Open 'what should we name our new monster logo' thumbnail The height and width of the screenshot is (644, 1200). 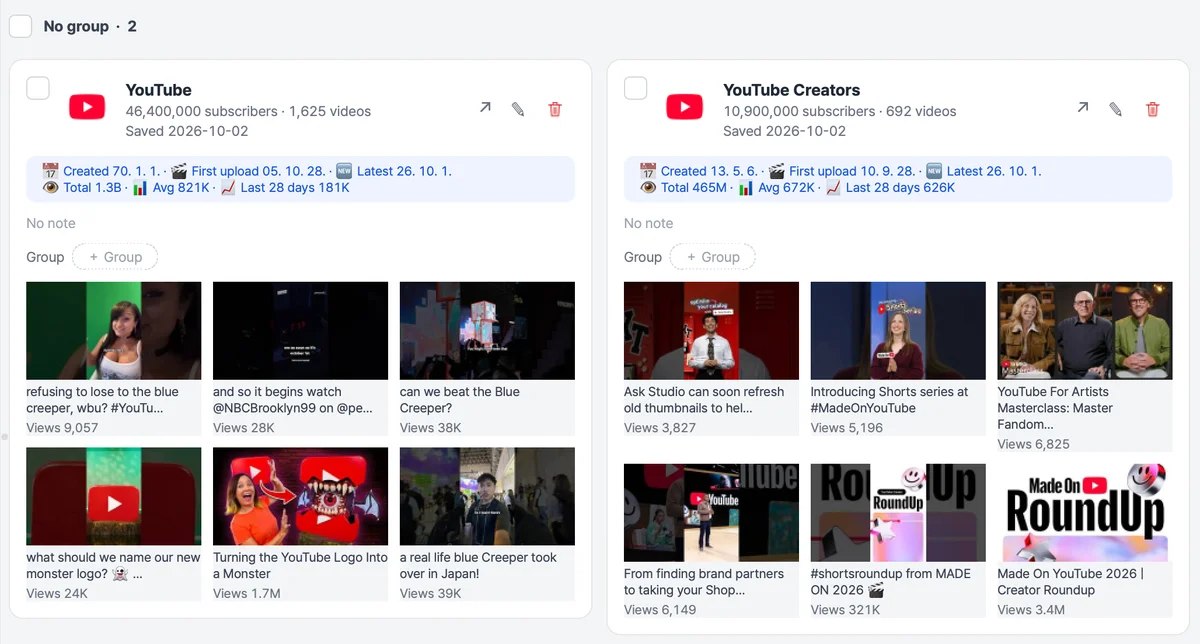coord(114,496)
